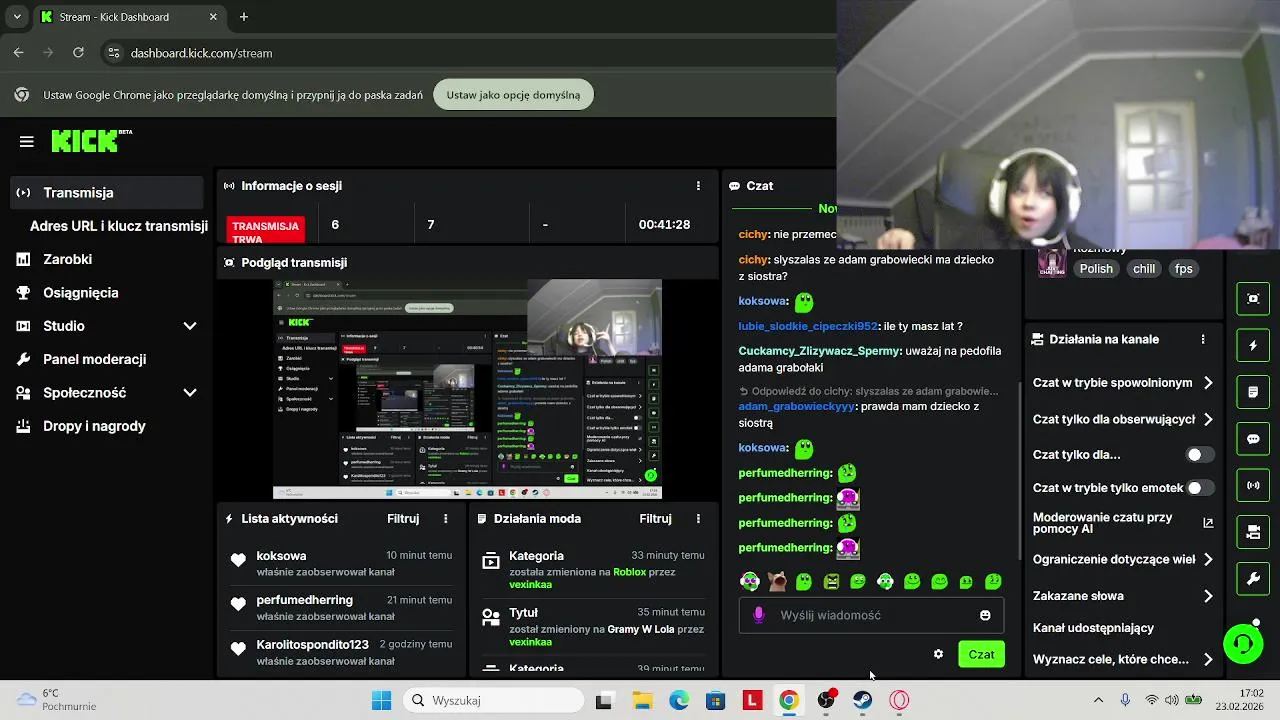Click the purple microphone icon in message box
Screen dimensions: 1280x720
(x=759, y=615)
